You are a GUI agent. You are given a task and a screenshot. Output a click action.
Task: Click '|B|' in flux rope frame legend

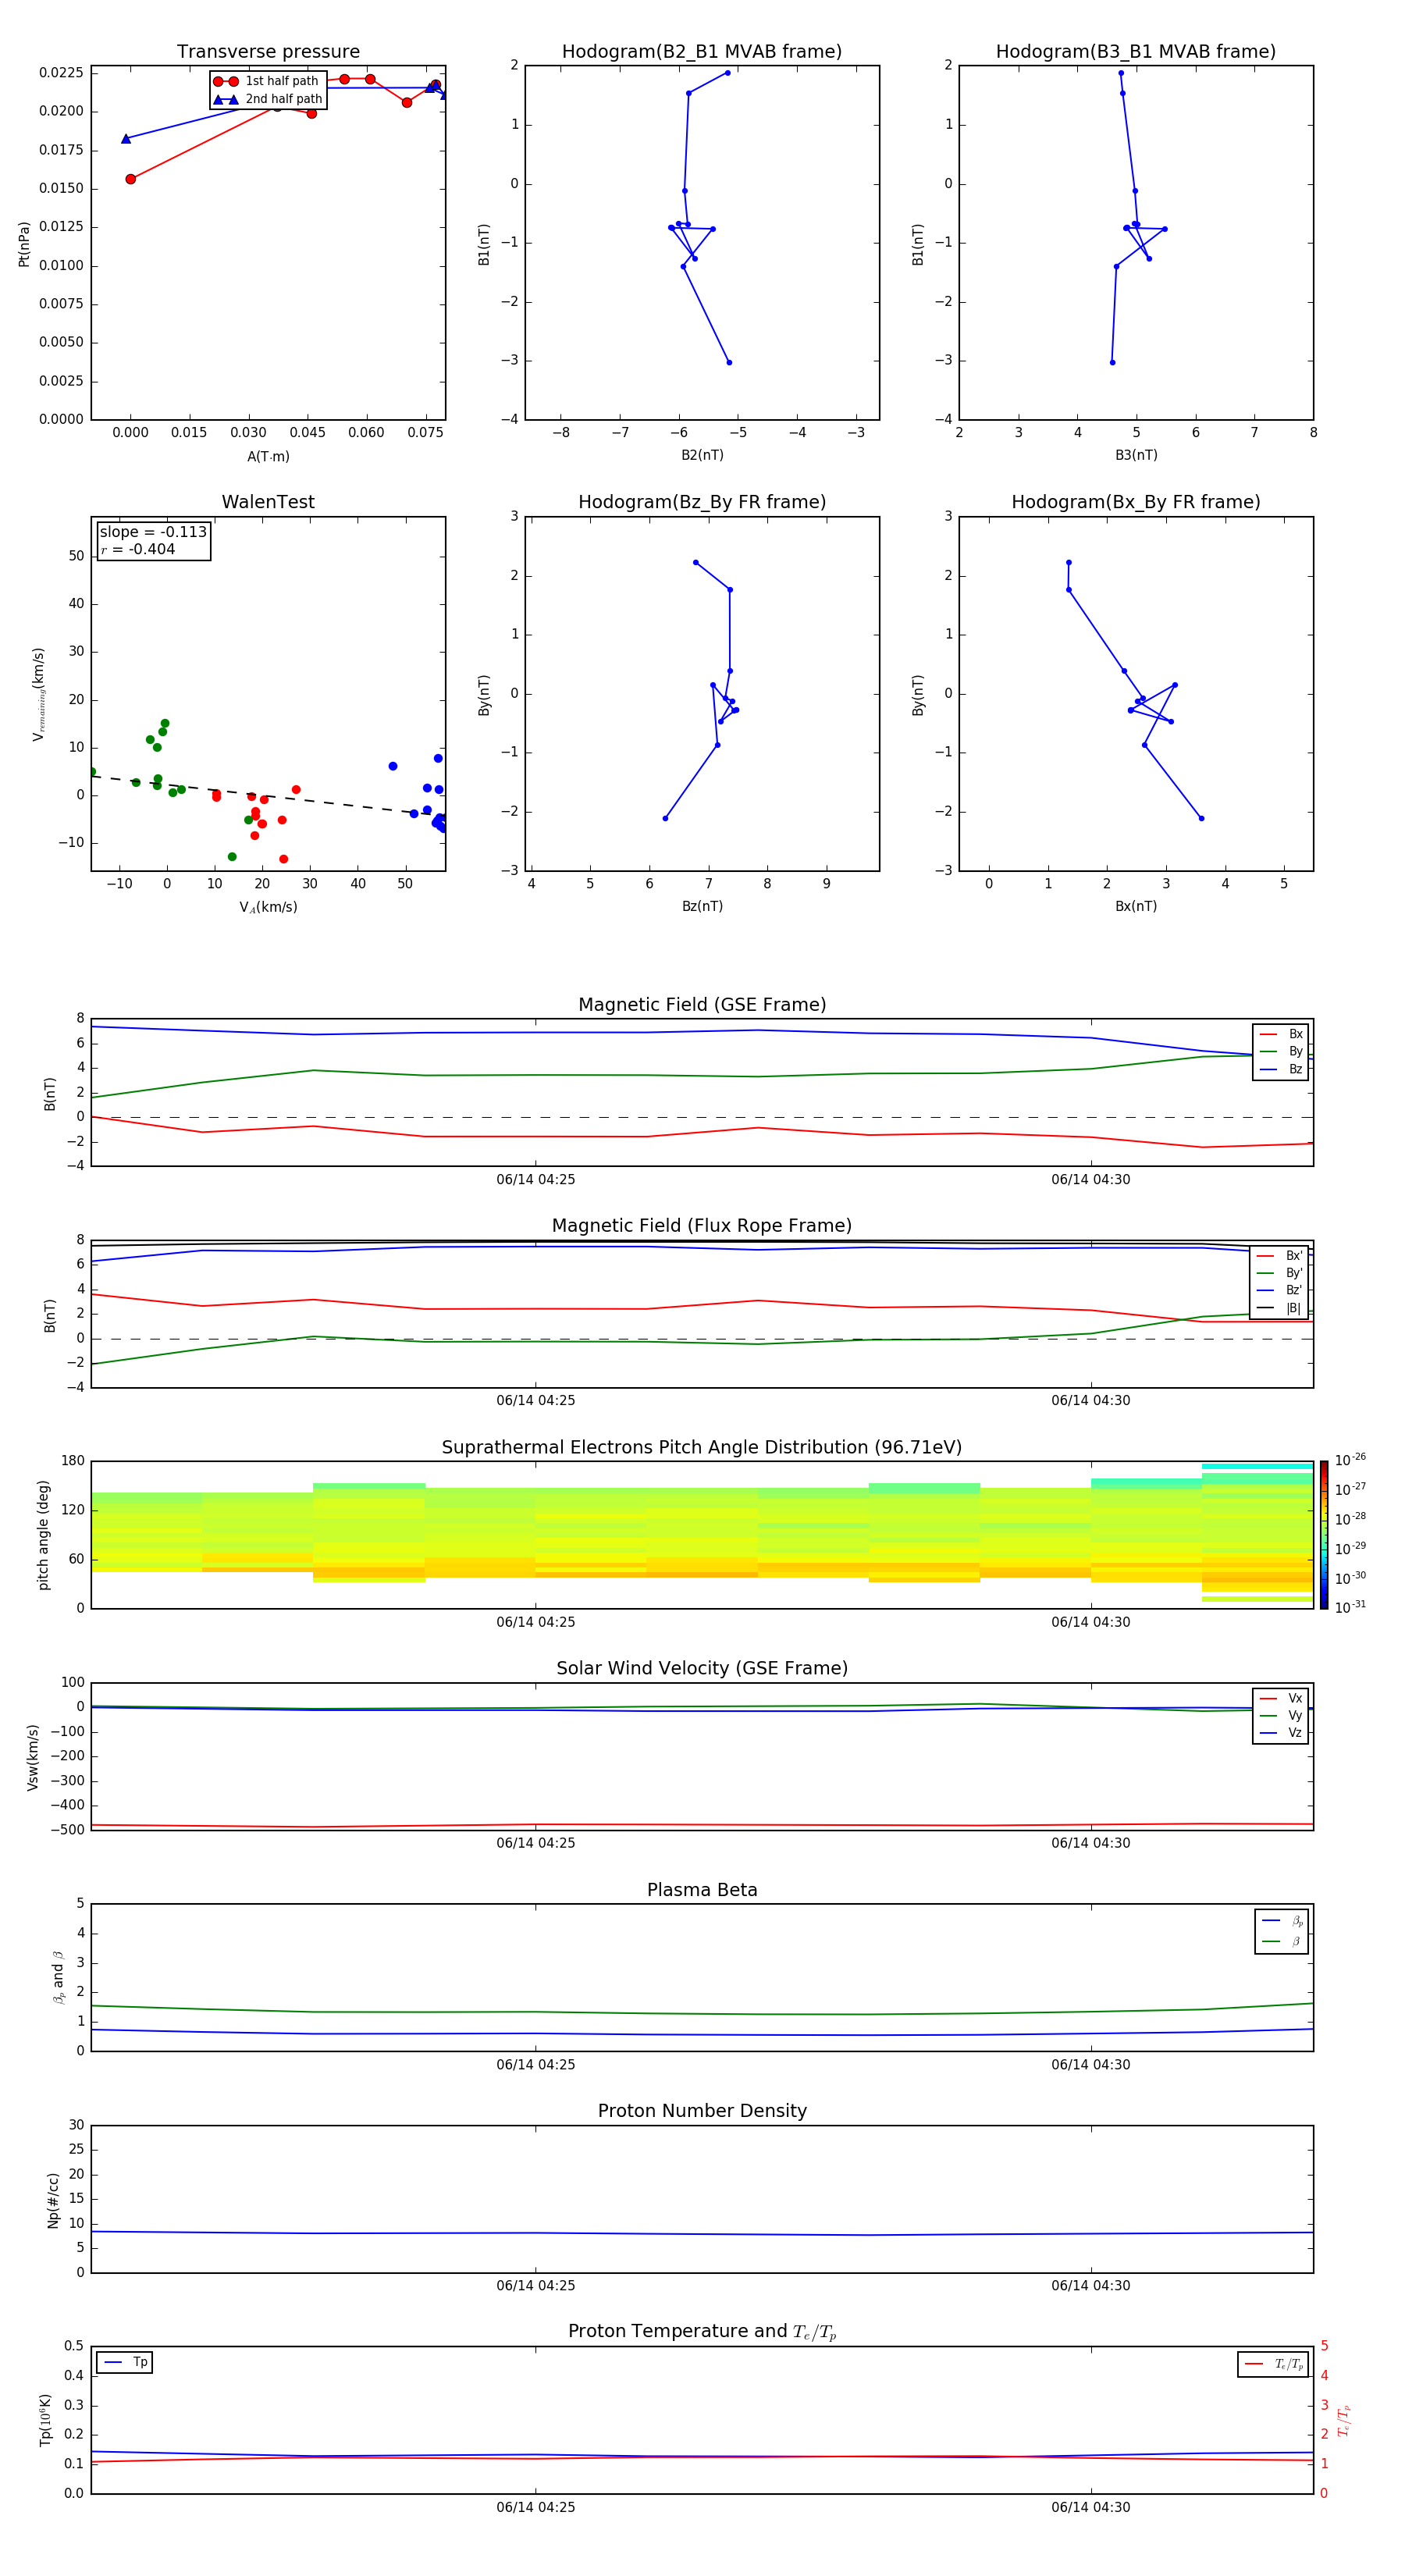click(x=1294, y=1309)
